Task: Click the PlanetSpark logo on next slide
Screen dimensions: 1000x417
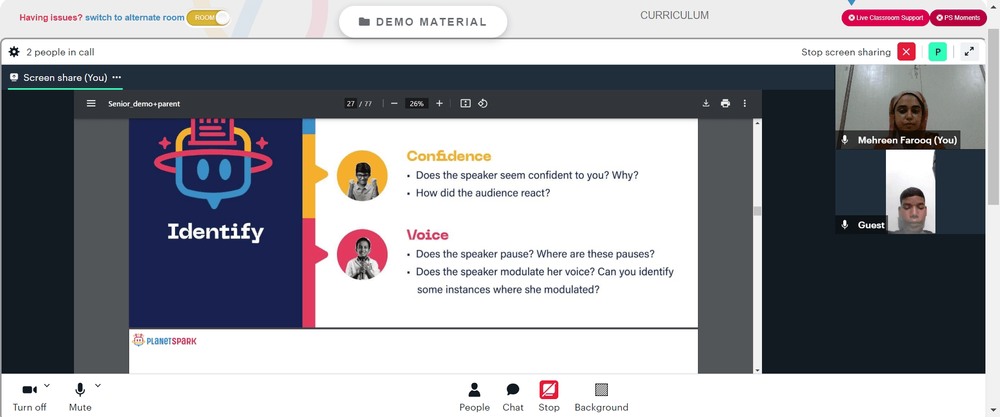Action: pos(164,340)
